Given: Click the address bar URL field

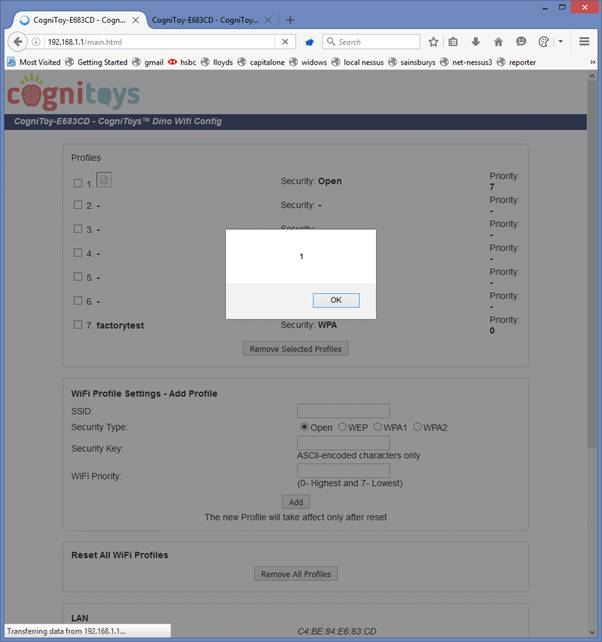Looking at the screenshot, I should pos(160,42).
